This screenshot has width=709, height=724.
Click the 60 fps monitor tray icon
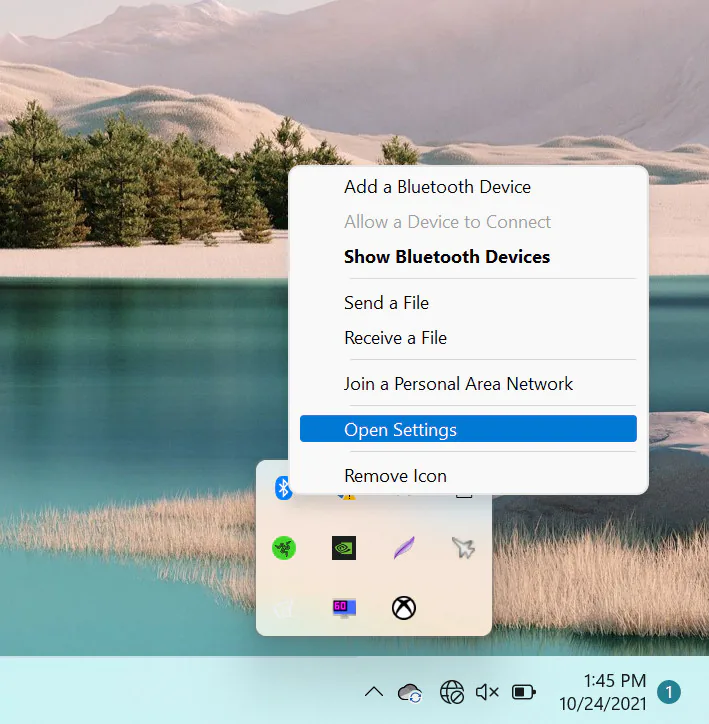344,608
